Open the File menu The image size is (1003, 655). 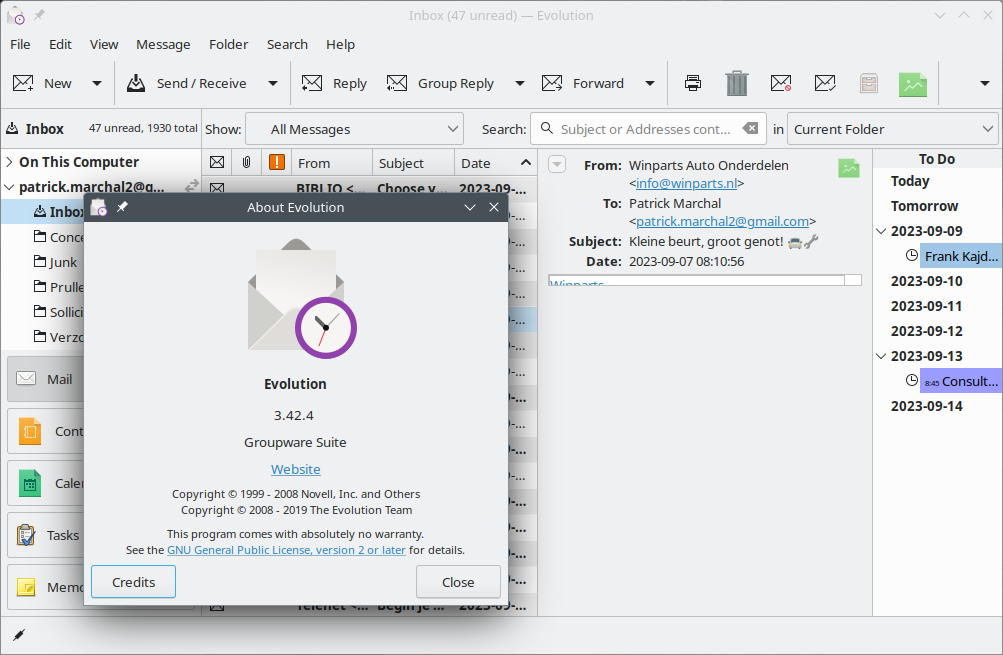click(20, 44)
